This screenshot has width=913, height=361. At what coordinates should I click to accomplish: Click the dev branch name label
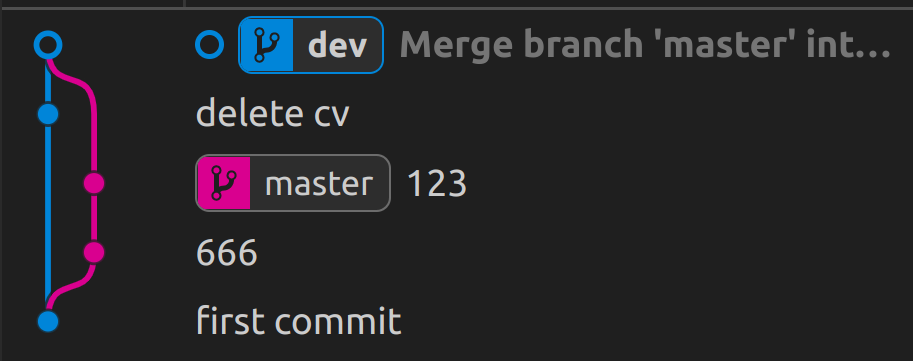pos(338,45)
